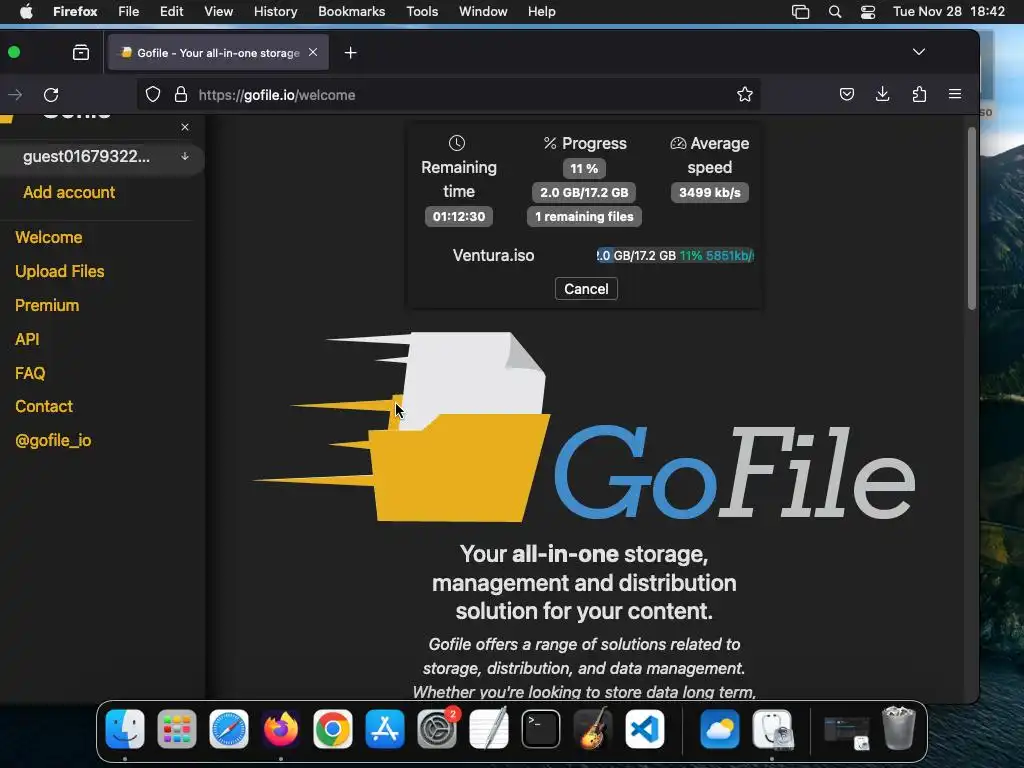1024x768 pixels.
Task: Go to Upload Files page
Action: tap(60, 271)
